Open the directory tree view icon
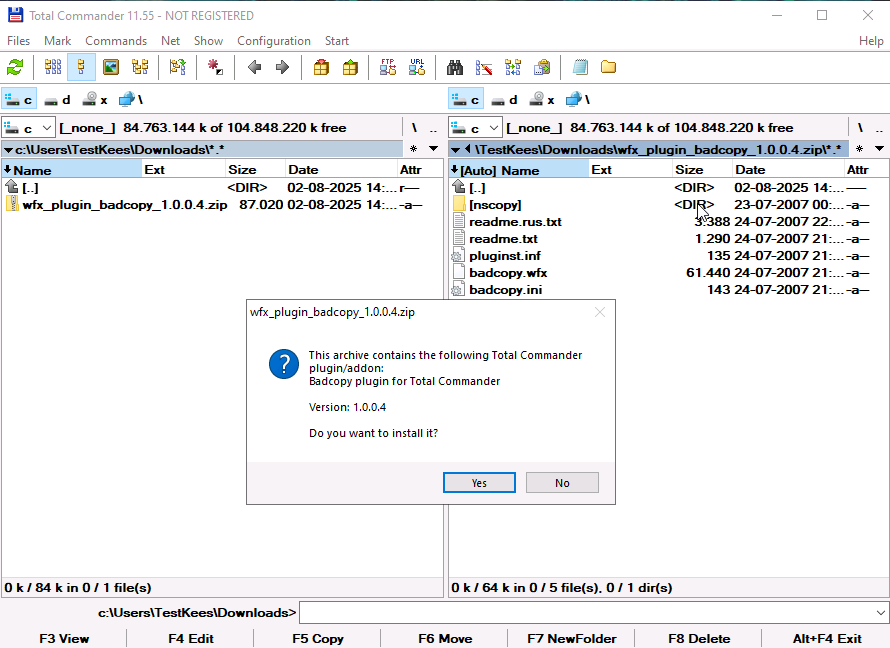Viewport: 890px width, 648px height. click(140, 68)
